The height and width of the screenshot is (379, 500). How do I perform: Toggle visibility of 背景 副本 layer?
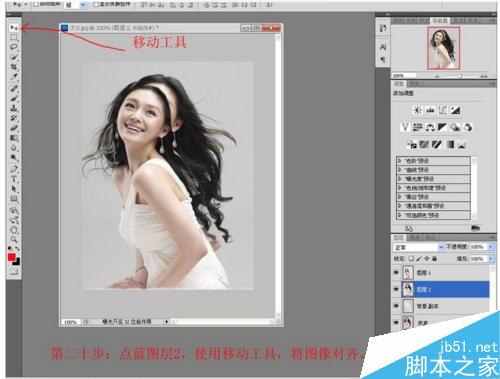[396, 306]
